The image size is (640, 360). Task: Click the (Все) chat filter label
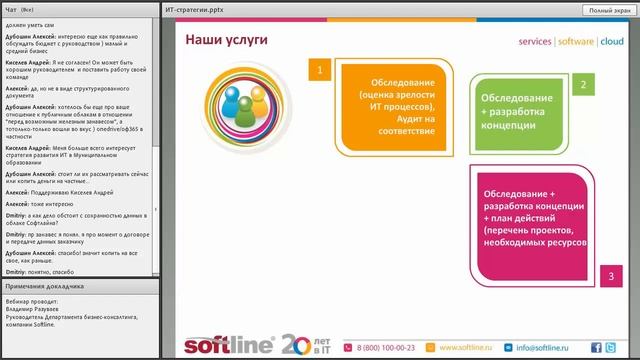tap(27, 10)
